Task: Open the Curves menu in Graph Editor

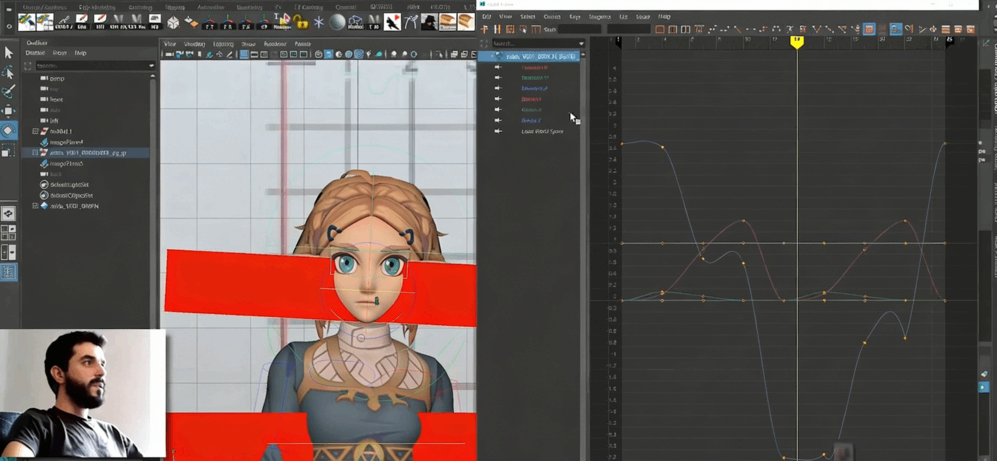Action: (x=552, y=17)
